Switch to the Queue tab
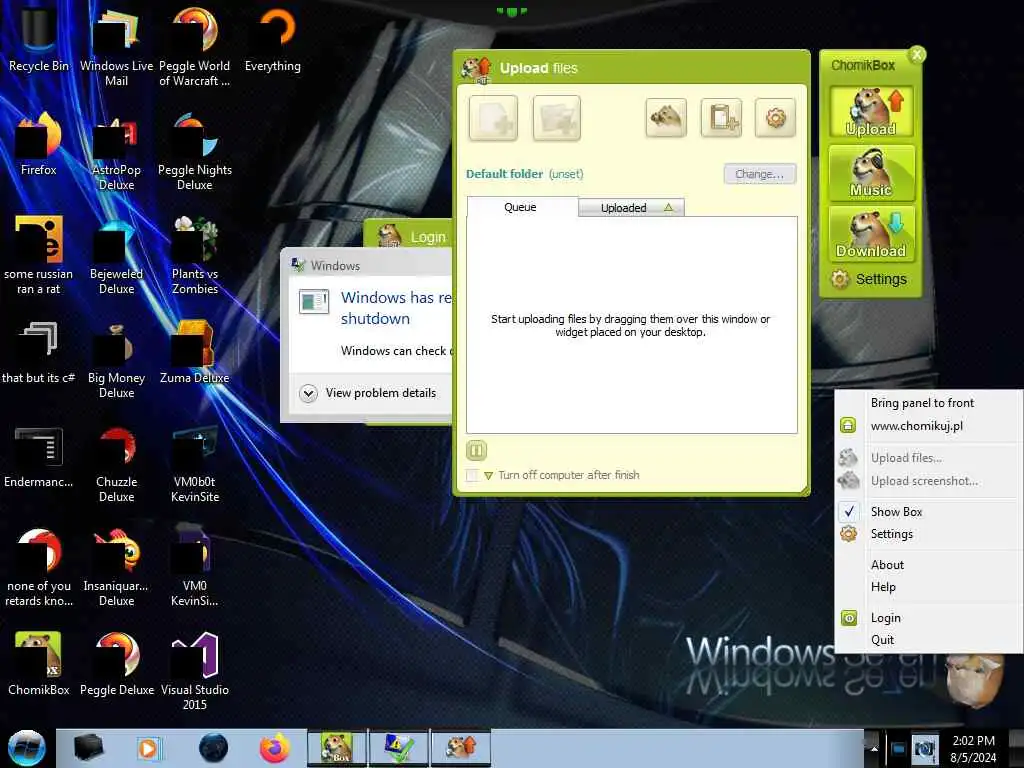Image resolution: width=1024 pixels, height=768 pixels. coord(521,207)
